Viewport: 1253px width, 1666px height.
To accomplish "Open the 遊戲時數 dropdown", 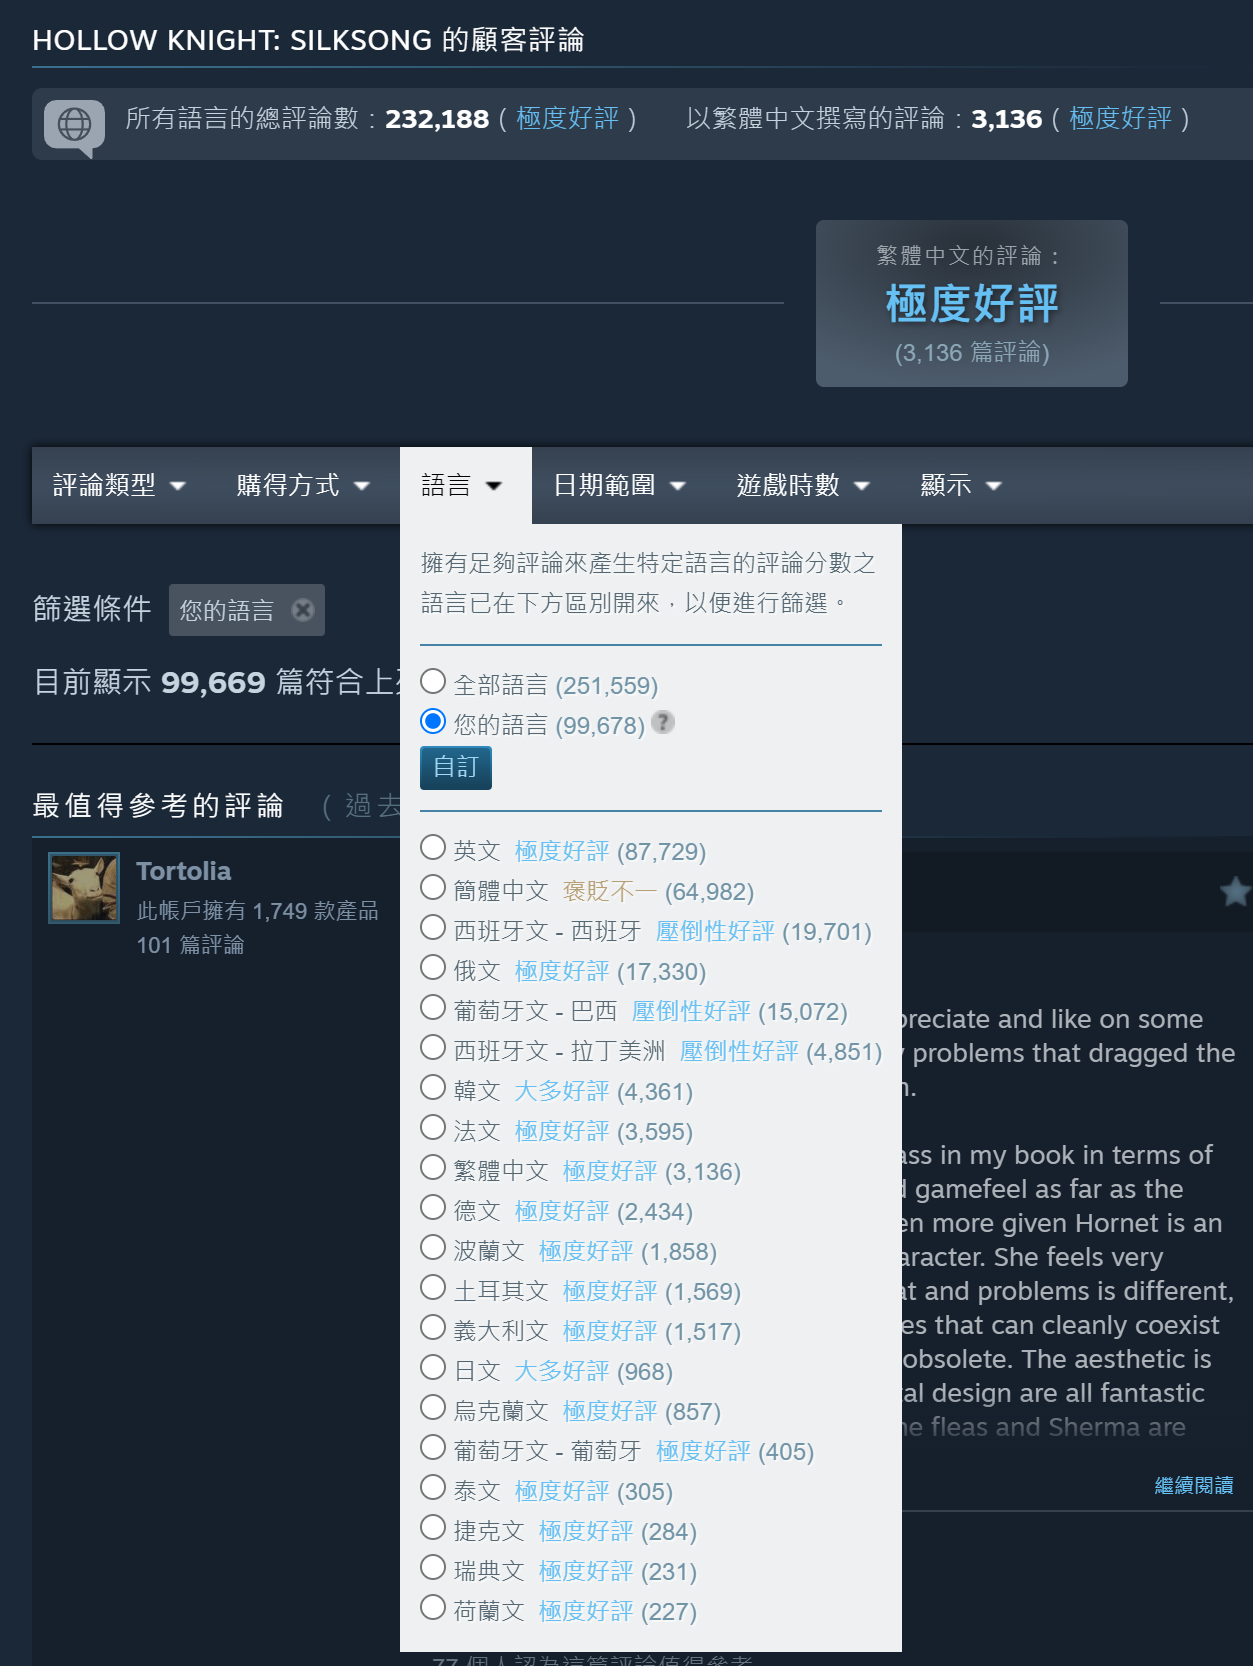I will [x=803, y=486].
